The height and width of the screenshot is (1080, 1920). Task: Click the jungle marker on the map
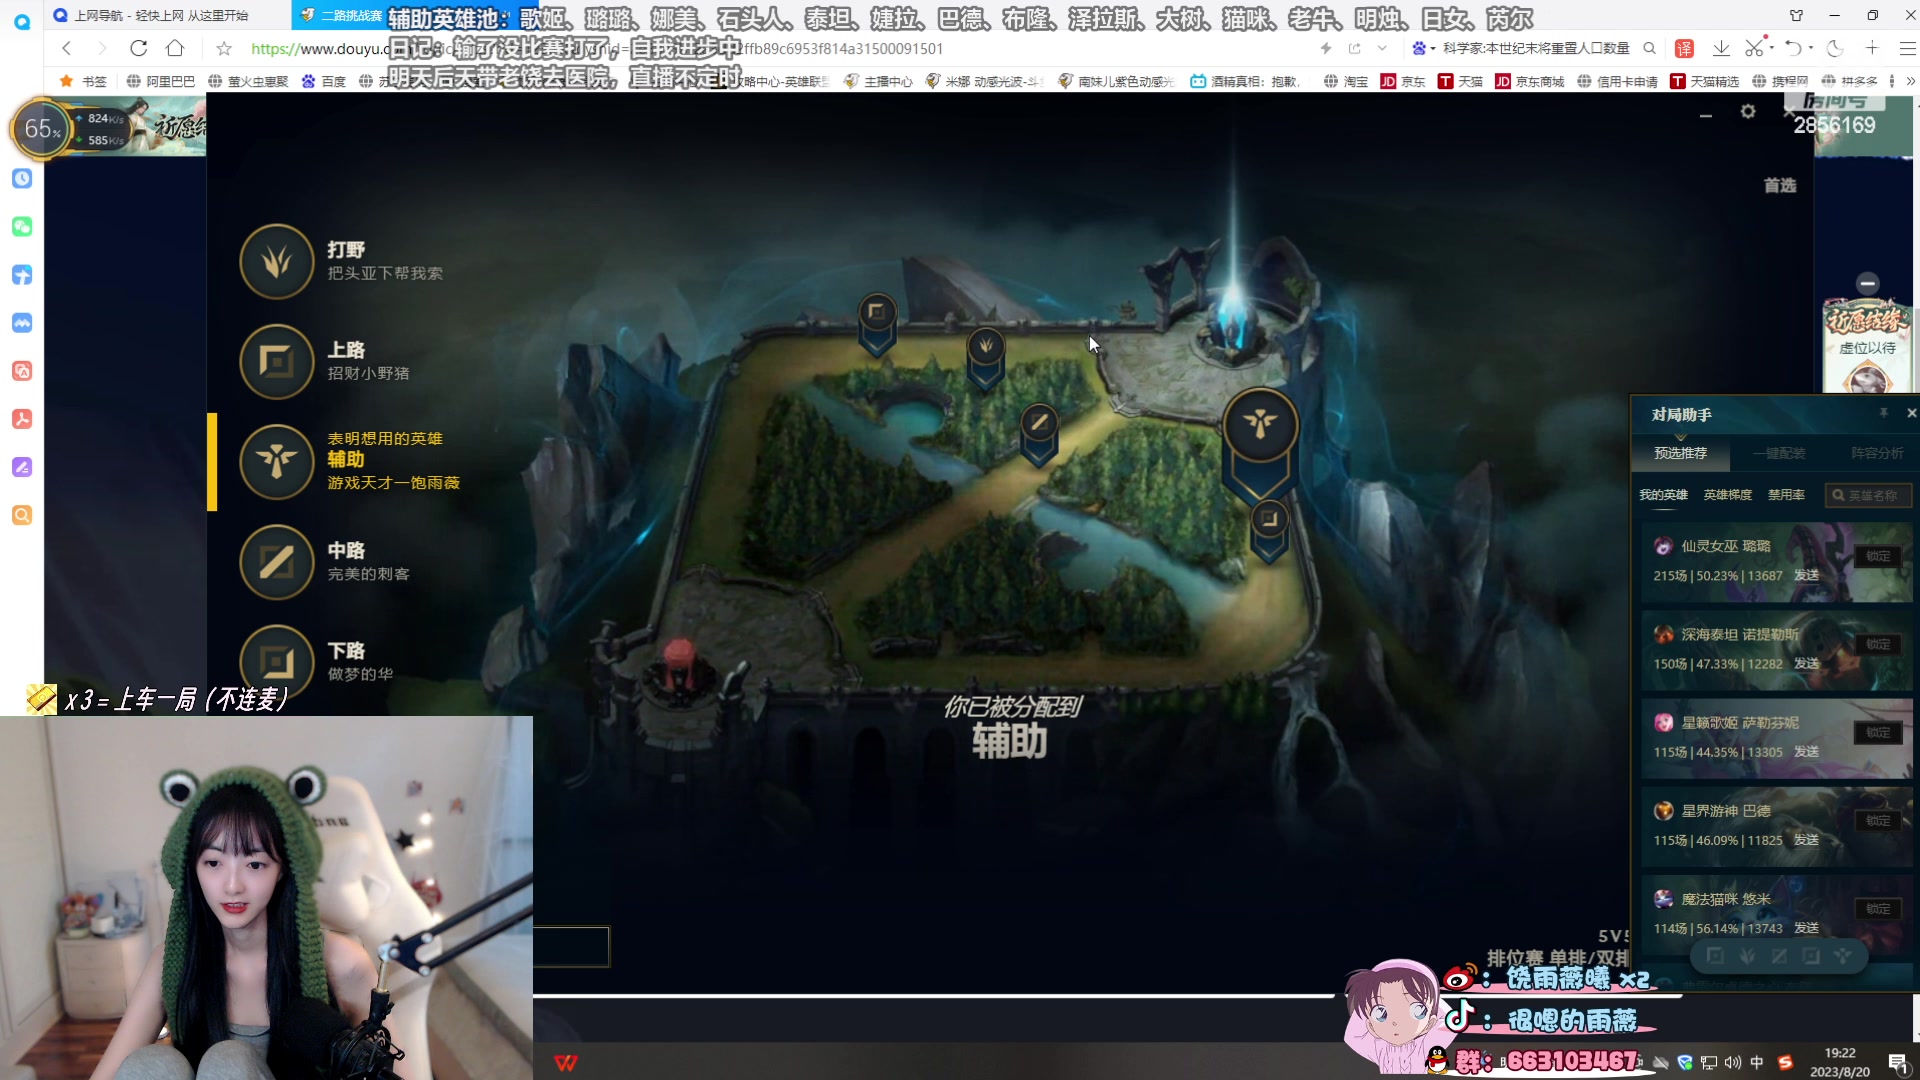pos(986,358)
